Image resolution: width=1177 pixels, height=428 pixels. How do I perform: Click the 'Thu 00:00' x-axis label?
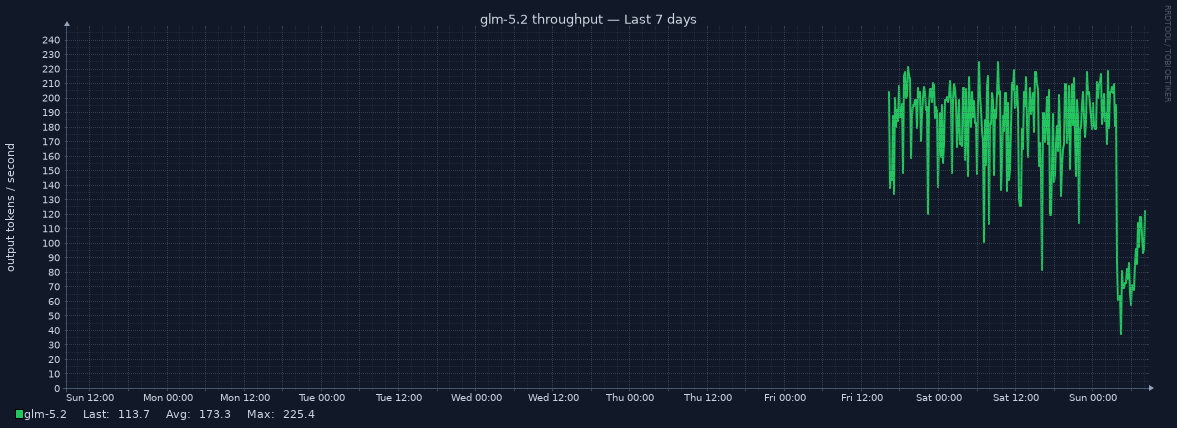tap(631, 398)
